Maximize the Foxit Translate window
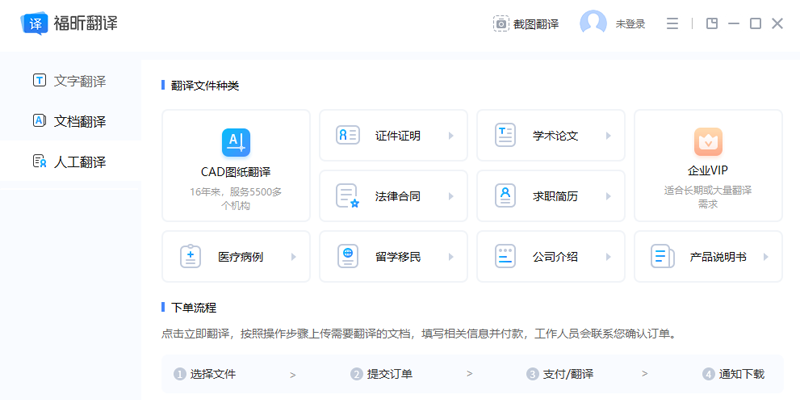This screenshot has height=400, width=800. point(756,23)
